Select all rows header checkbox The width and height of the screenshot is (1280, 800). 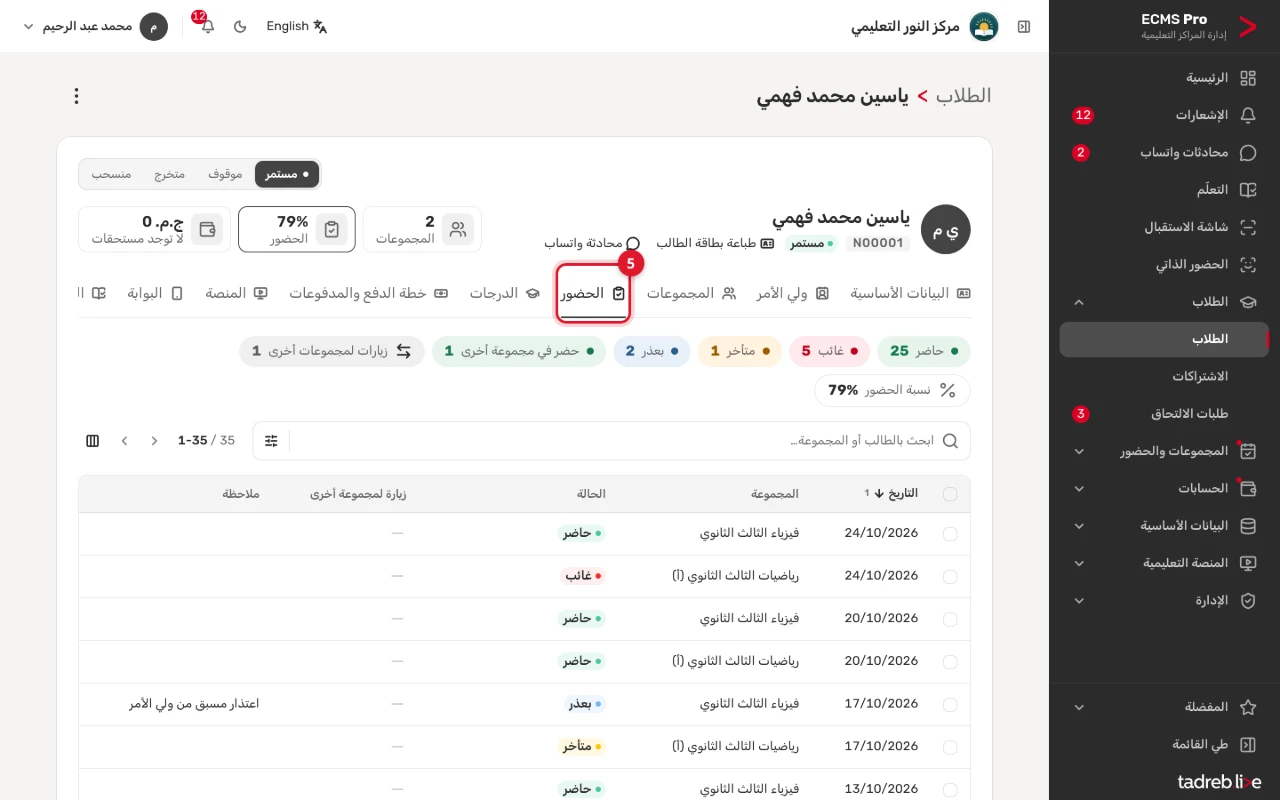point(950,494)
